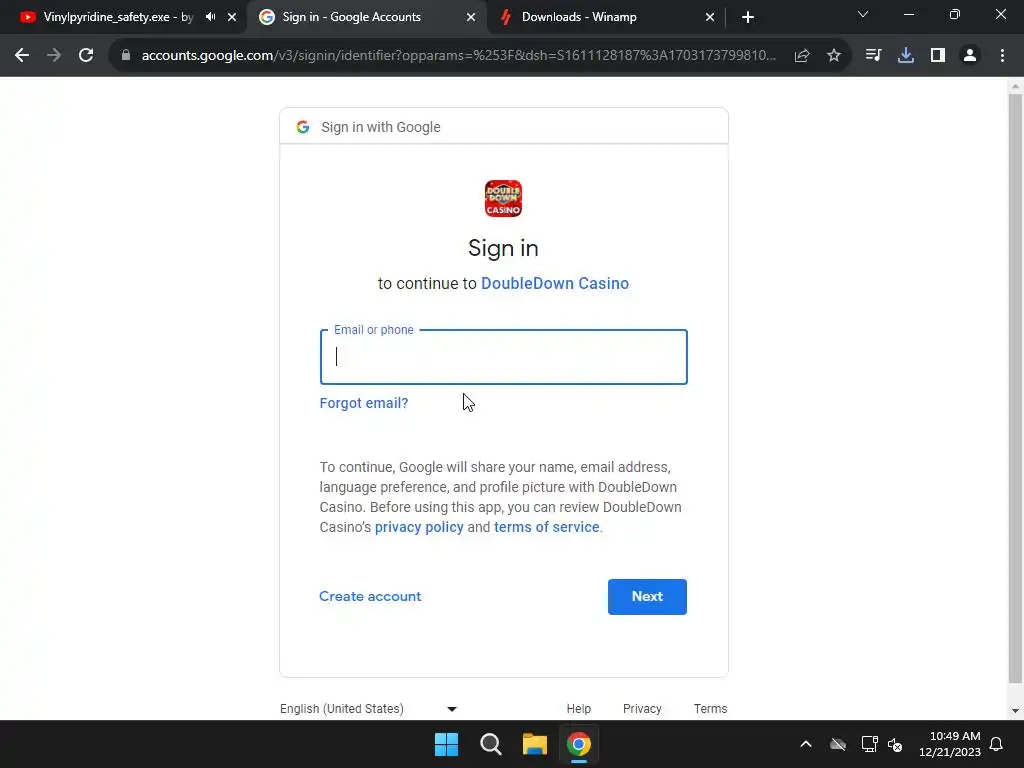The width and height of the screenshot is (1024, 768).
Task: View site info via the lock icon
Action: 126,56
